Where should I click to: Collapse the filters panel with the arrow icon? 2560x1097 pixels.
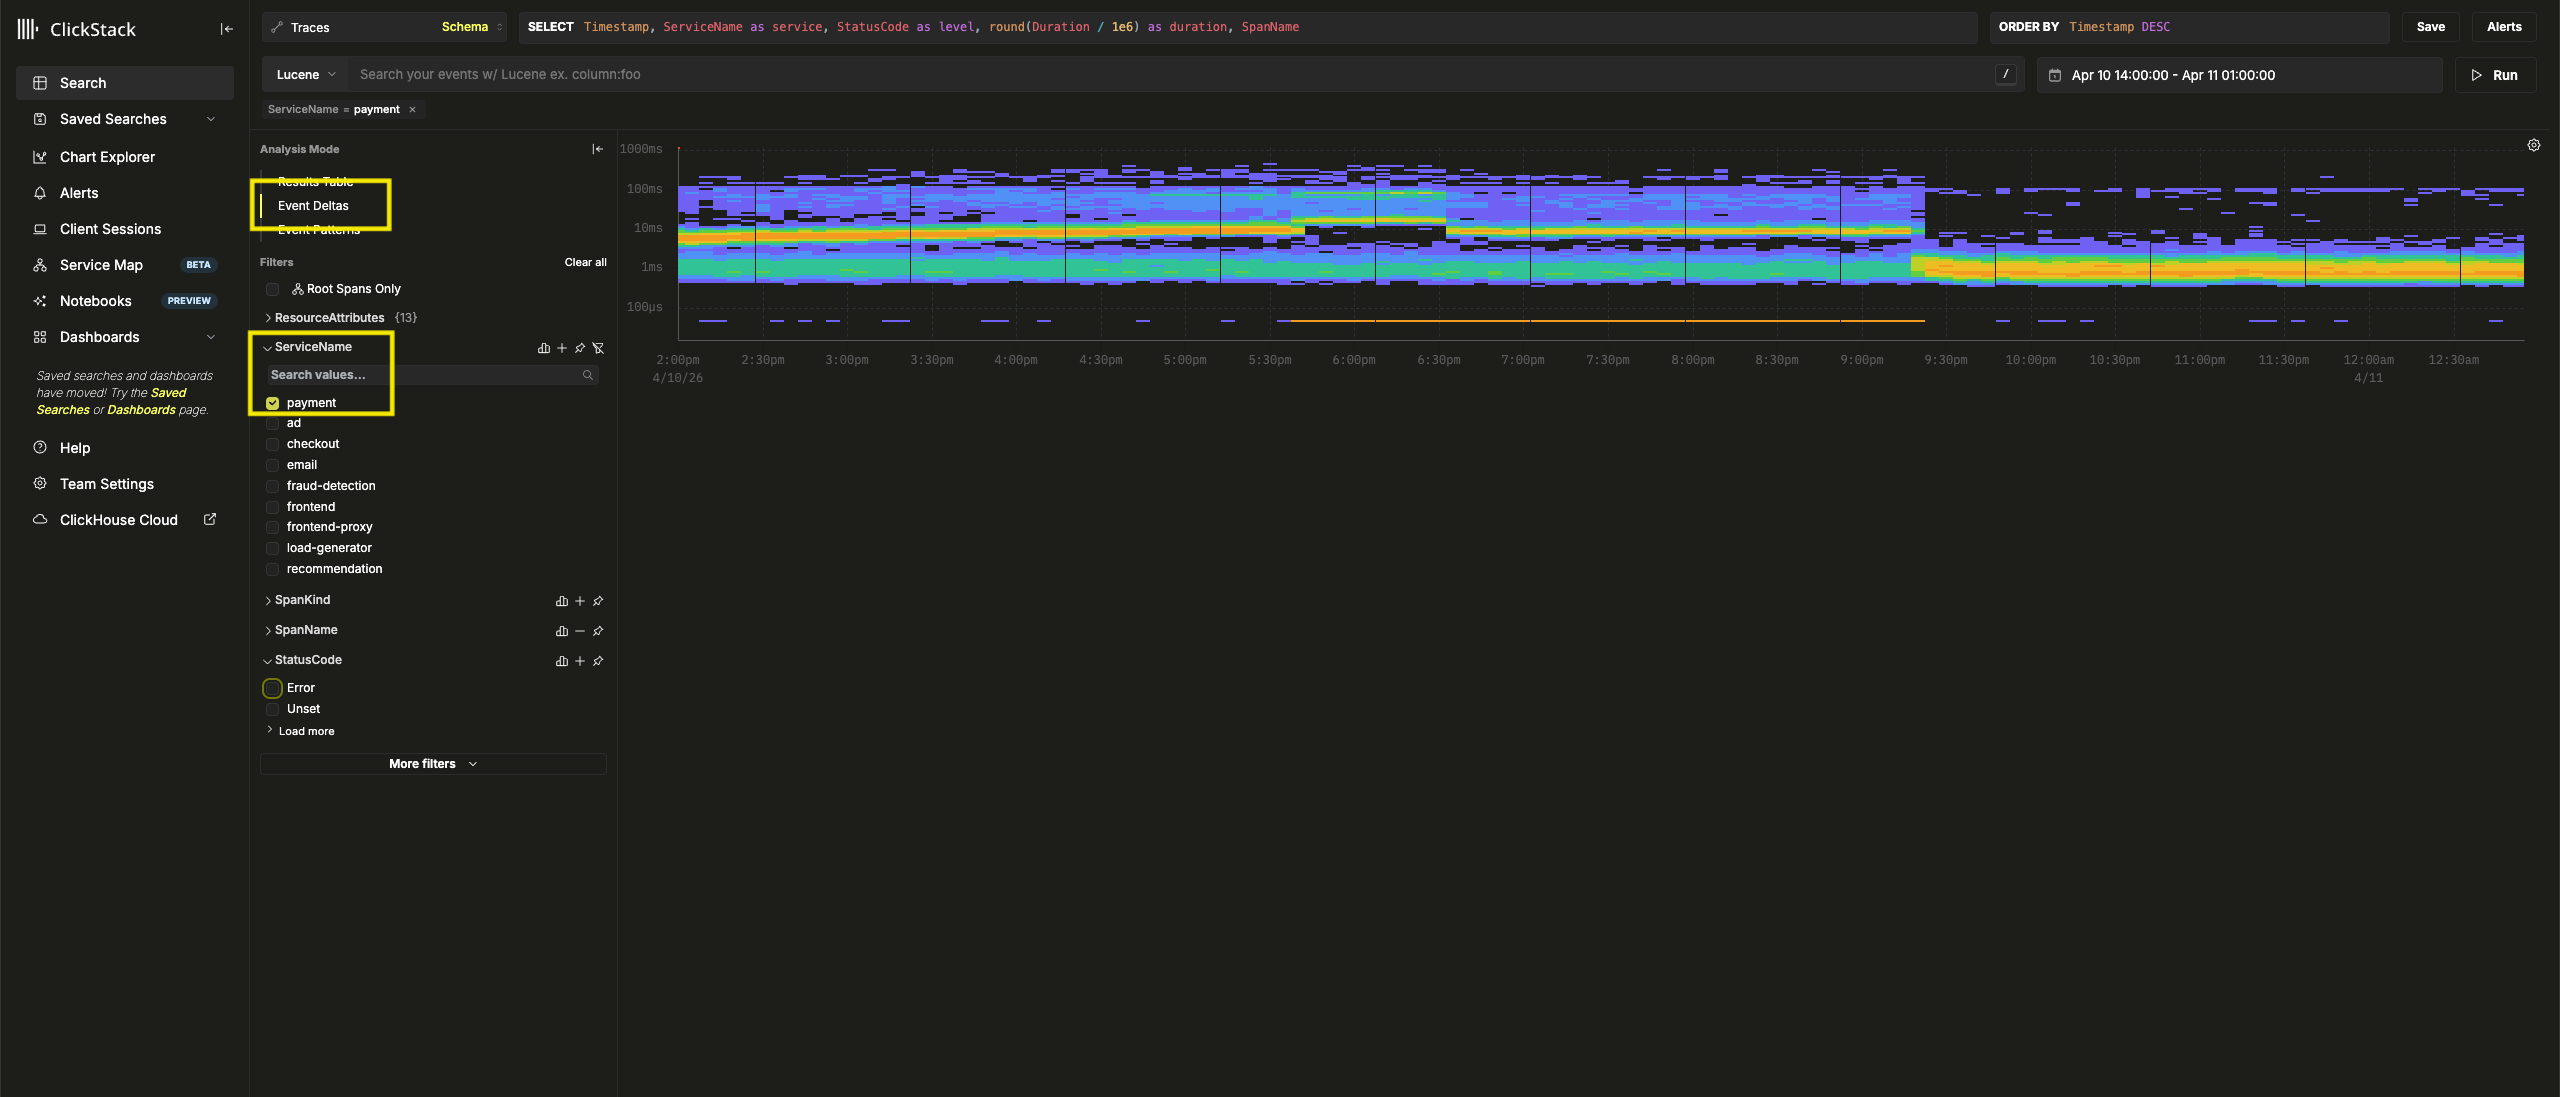click(x=597, y=149)
